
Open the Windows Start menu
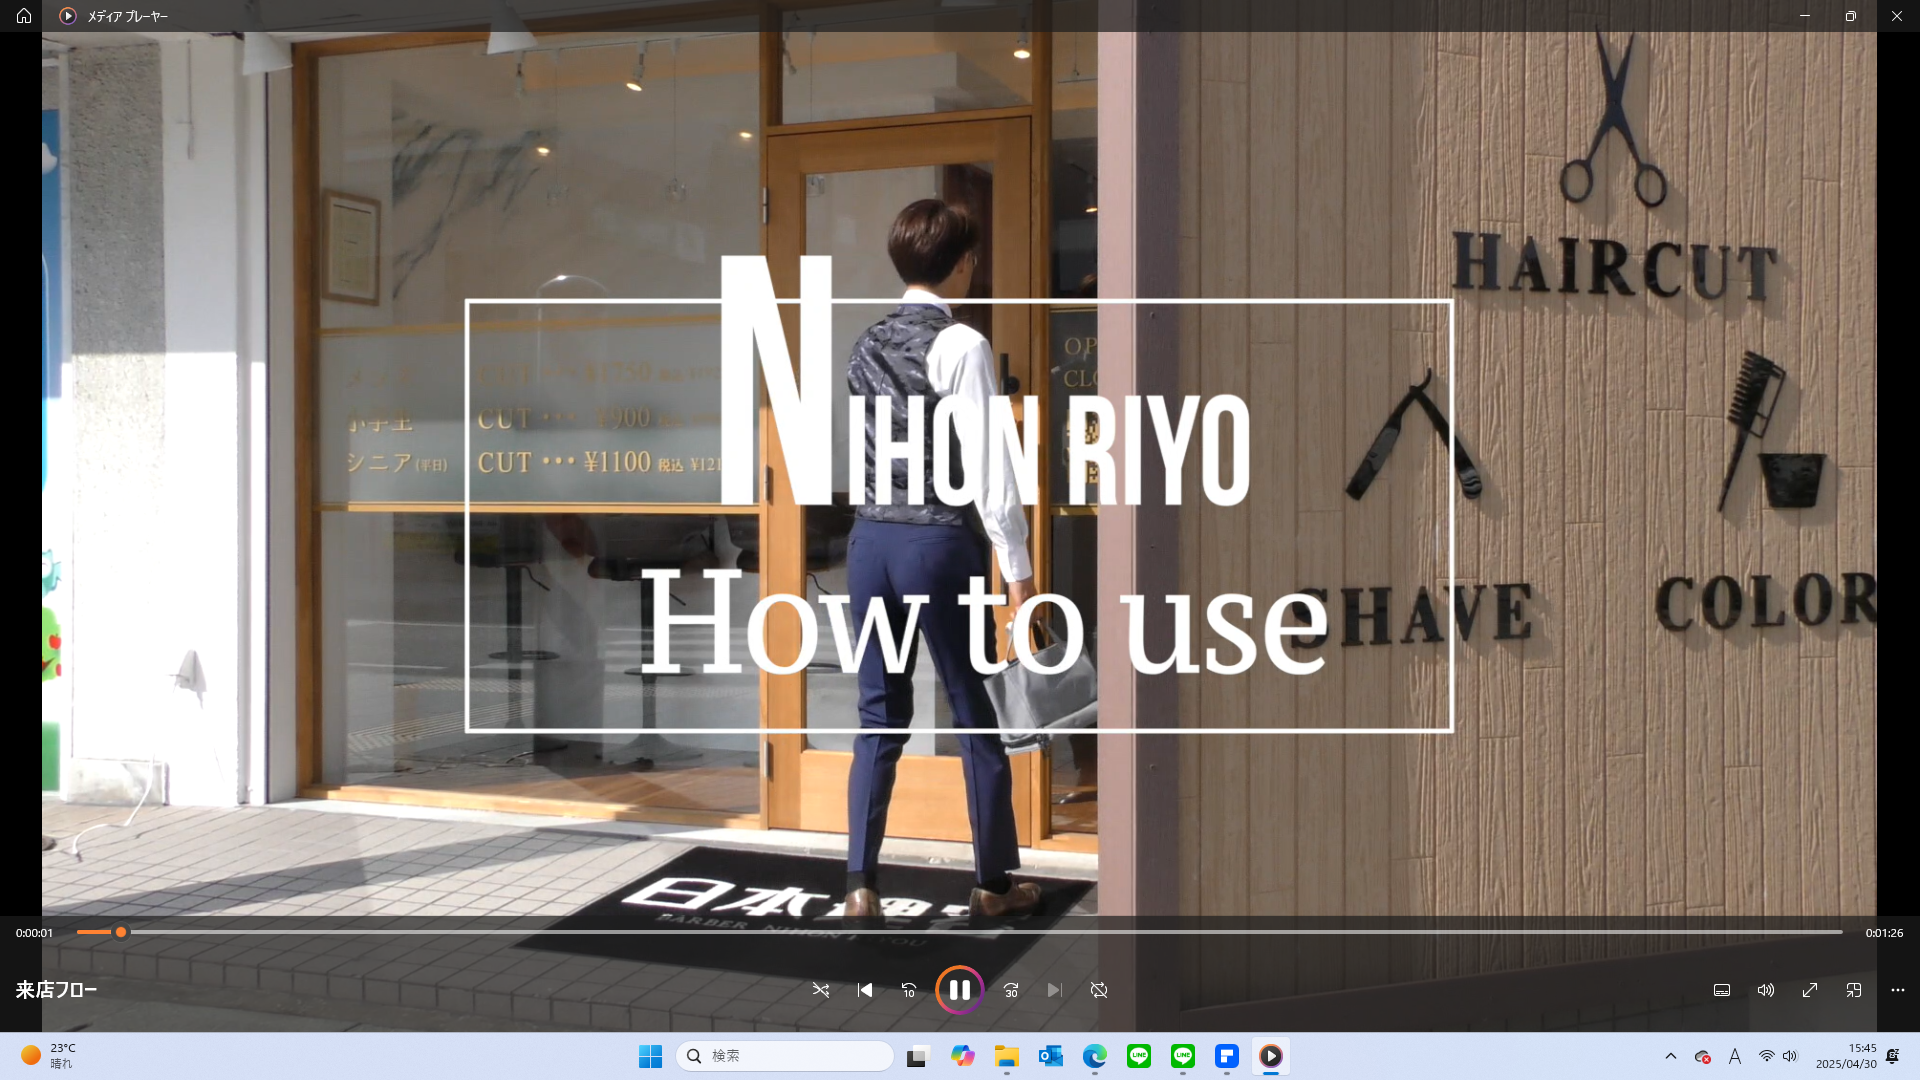(x=650, y=1056)
